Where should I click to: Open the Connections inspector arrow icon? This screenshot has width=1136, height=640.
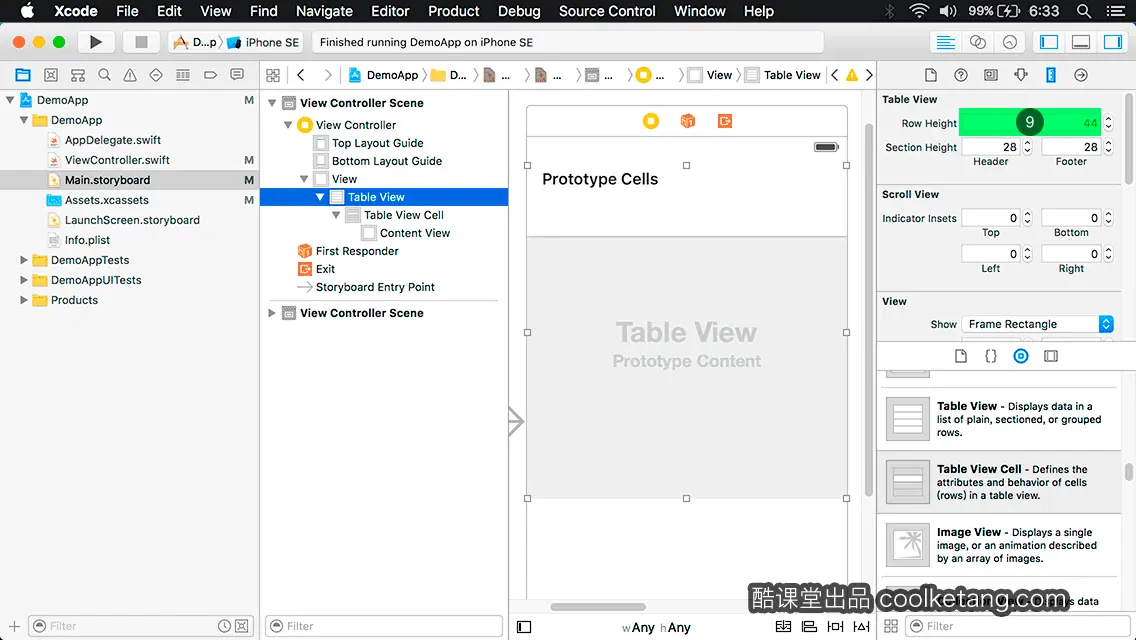click(x=1080, y=75)
